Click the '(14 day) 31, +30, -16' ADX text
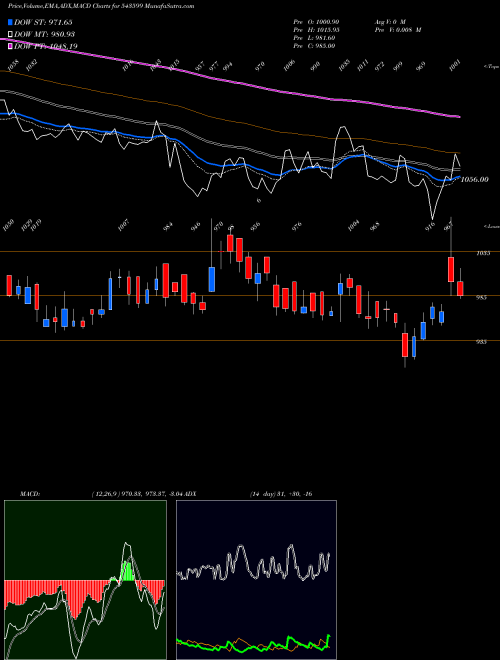The height and width of the screenshot is (660, 500). (281, 494)
